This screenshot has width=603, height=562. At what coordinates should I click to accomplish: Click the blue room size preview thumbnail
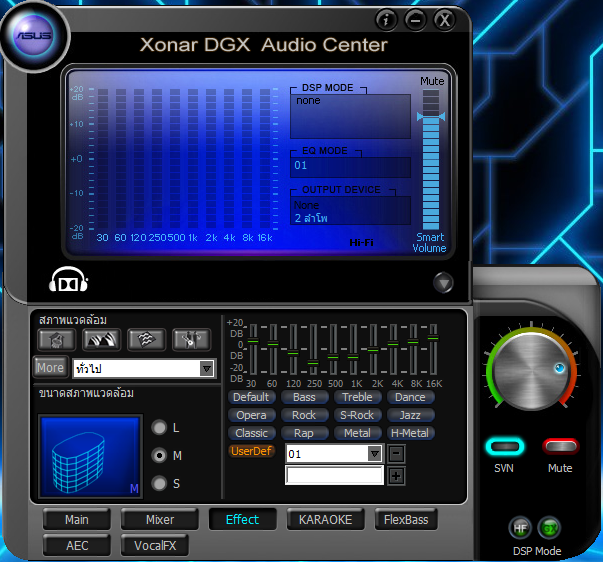[90, 456]
